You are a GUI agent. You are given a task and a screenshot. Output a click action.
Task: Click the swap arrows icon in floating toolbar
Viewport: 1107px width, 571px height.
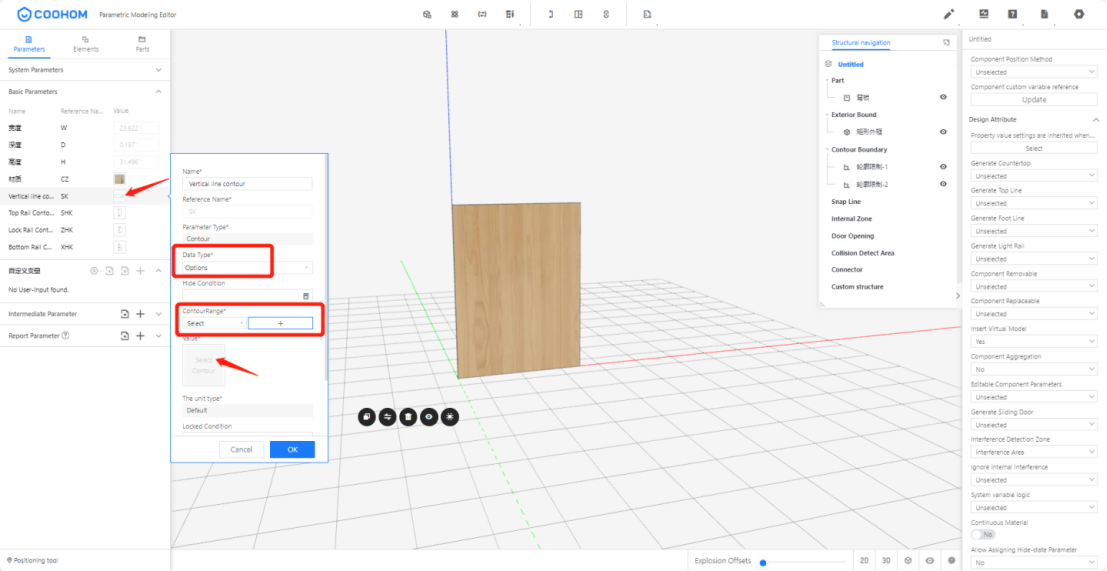coord(387,416)
